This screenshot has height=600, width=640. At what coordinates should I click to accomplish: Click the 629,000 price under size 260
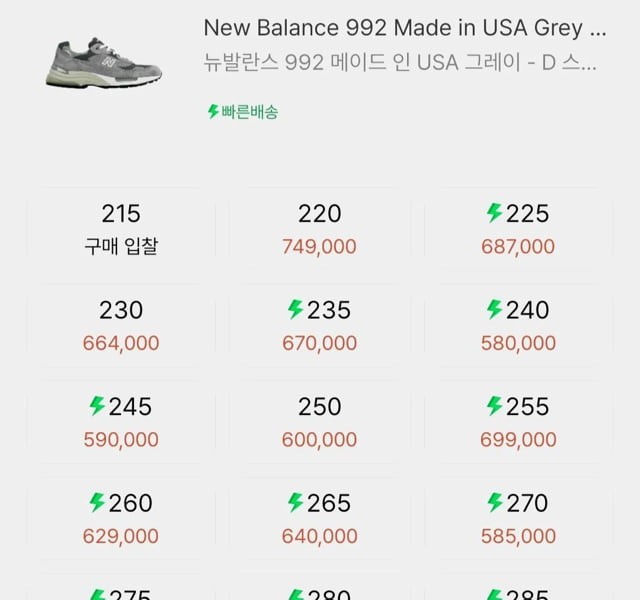(121, 536)
